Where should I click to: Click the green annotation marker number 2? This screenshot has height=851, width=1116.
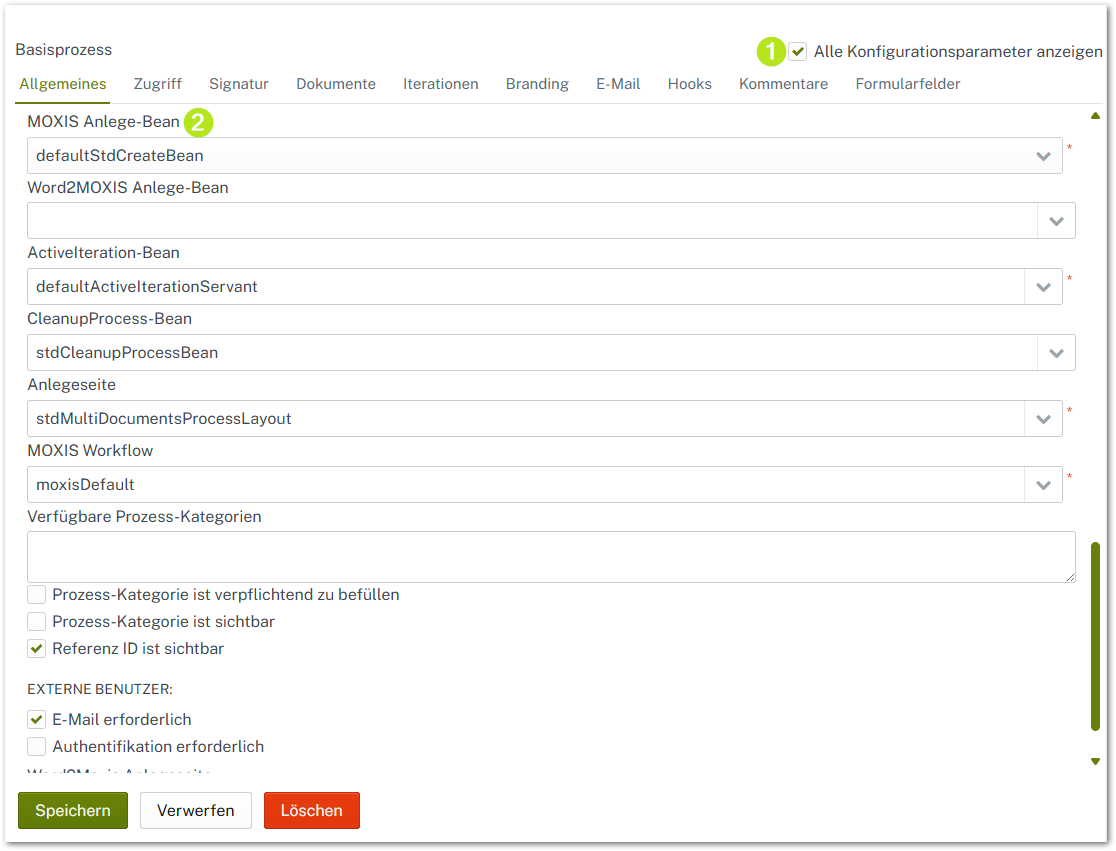click(x=199, y=123)
